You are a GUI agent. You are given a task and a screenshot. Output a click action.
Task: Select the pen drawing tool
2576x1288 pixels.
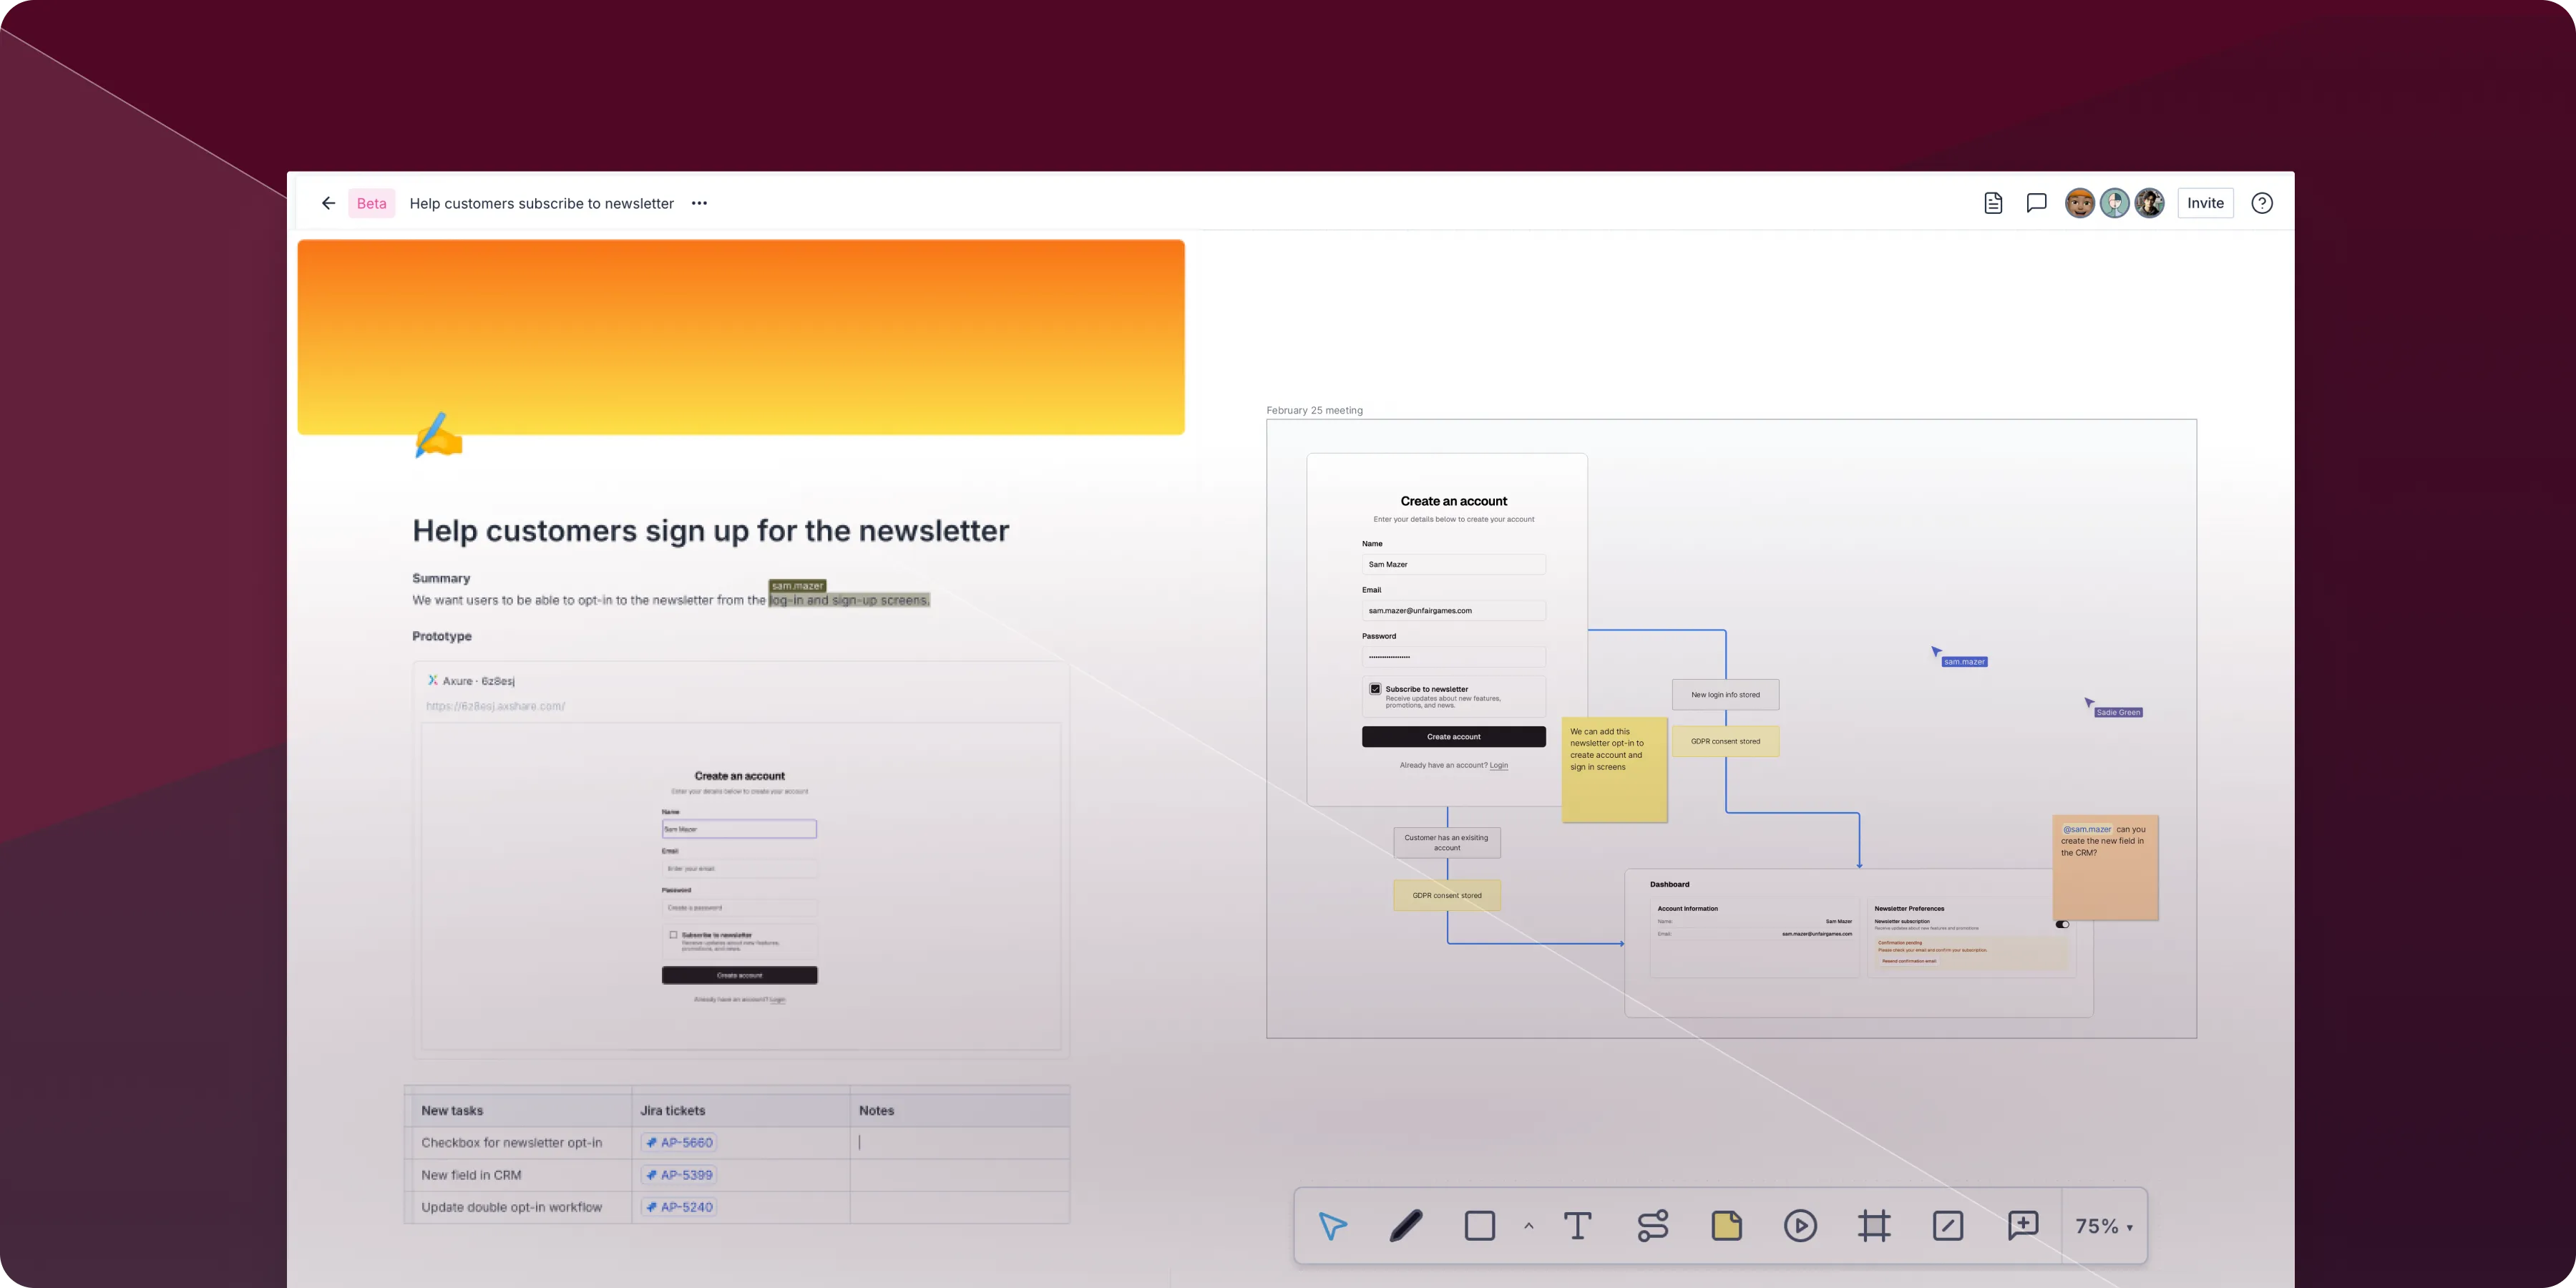[1406, 1226]
